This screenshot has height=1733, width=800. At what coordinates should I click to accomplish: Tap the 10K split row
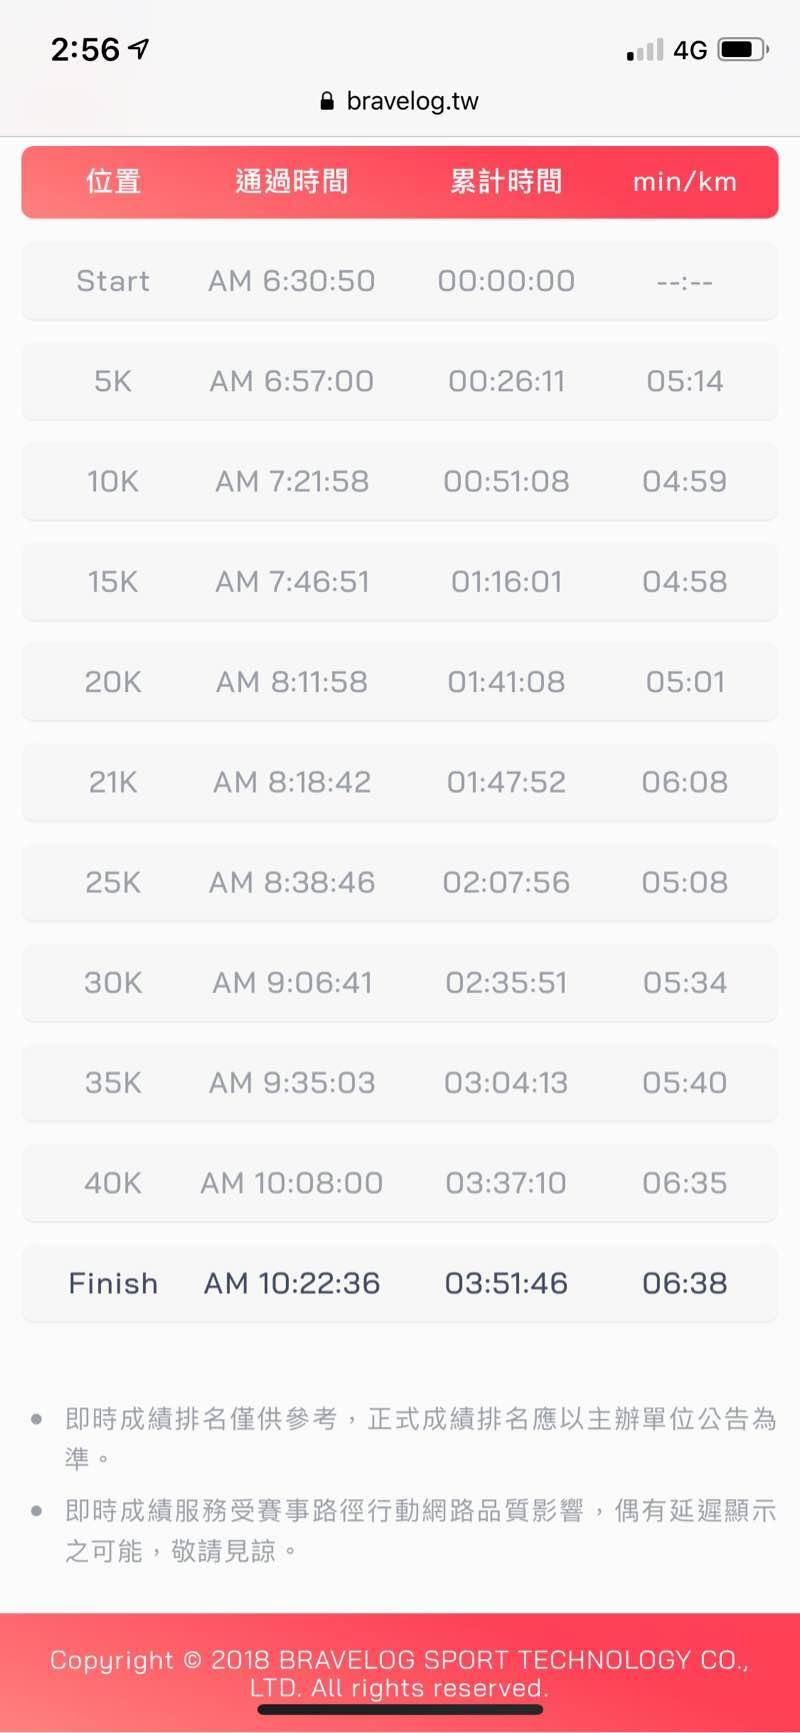pyautogui.click(x=400, y=481)
